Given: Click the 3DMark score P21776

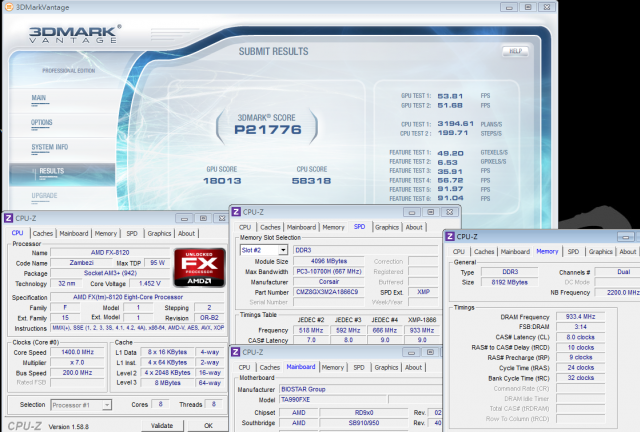Looking at the screenshot, I should pyautogui.click(x=267, y=129).
